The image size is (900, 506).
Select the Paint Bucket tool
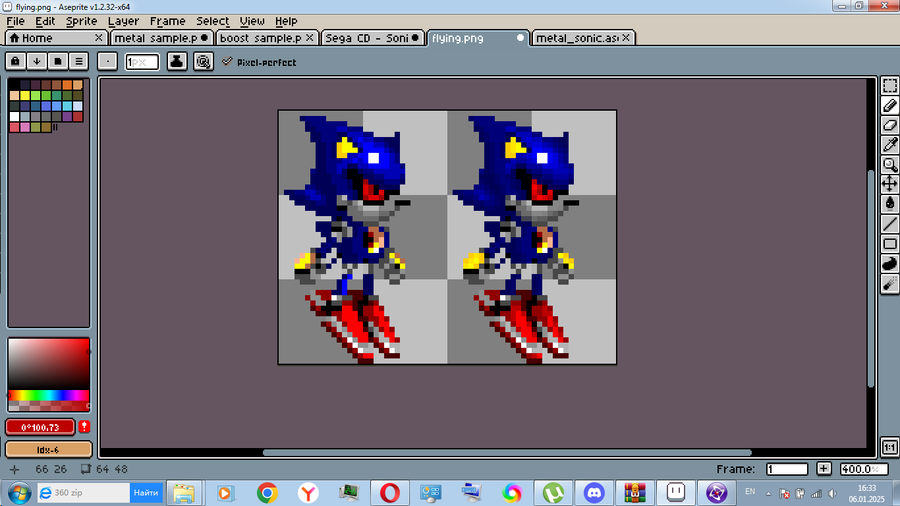coord(890,203)
